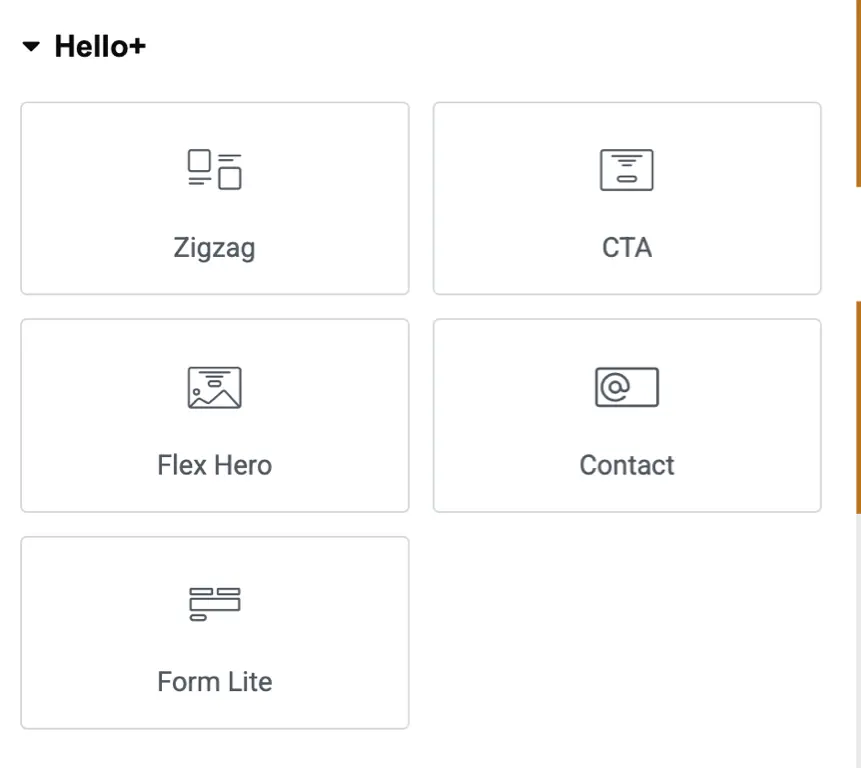Click the triangle next to Hello+ heading

tap(29, 46)
